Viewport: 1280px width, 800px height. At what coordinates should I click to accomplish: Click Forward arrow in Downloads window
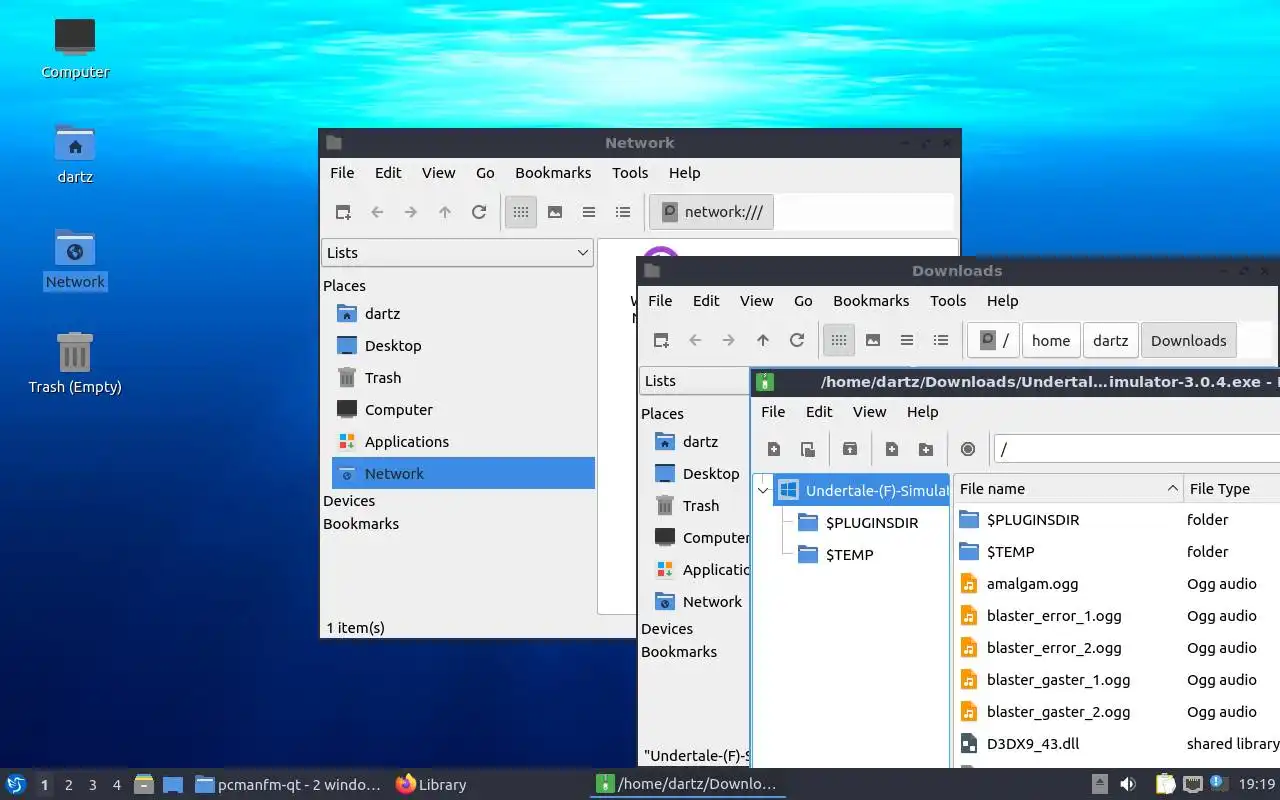pos(729,340)
